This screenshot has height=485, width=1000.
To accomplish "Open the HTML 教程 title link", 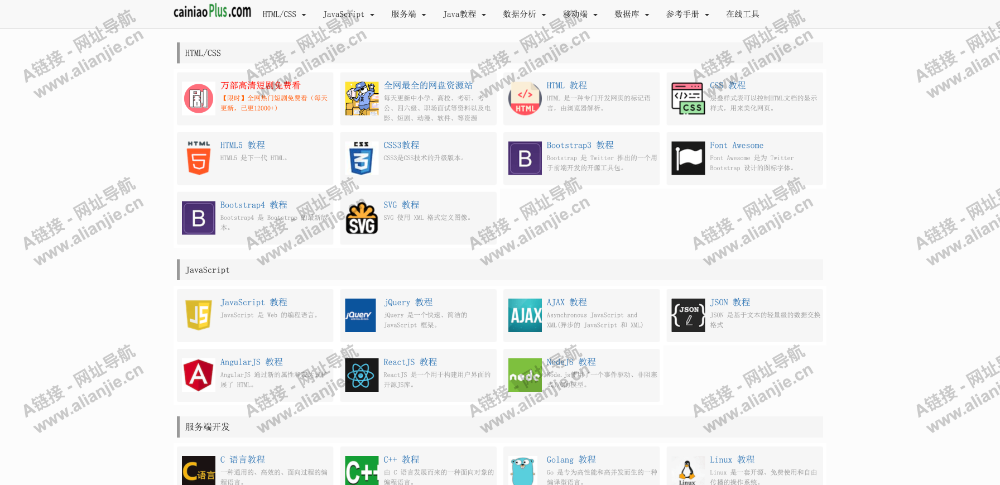I will pyautogui.click(x=566, y=86).
